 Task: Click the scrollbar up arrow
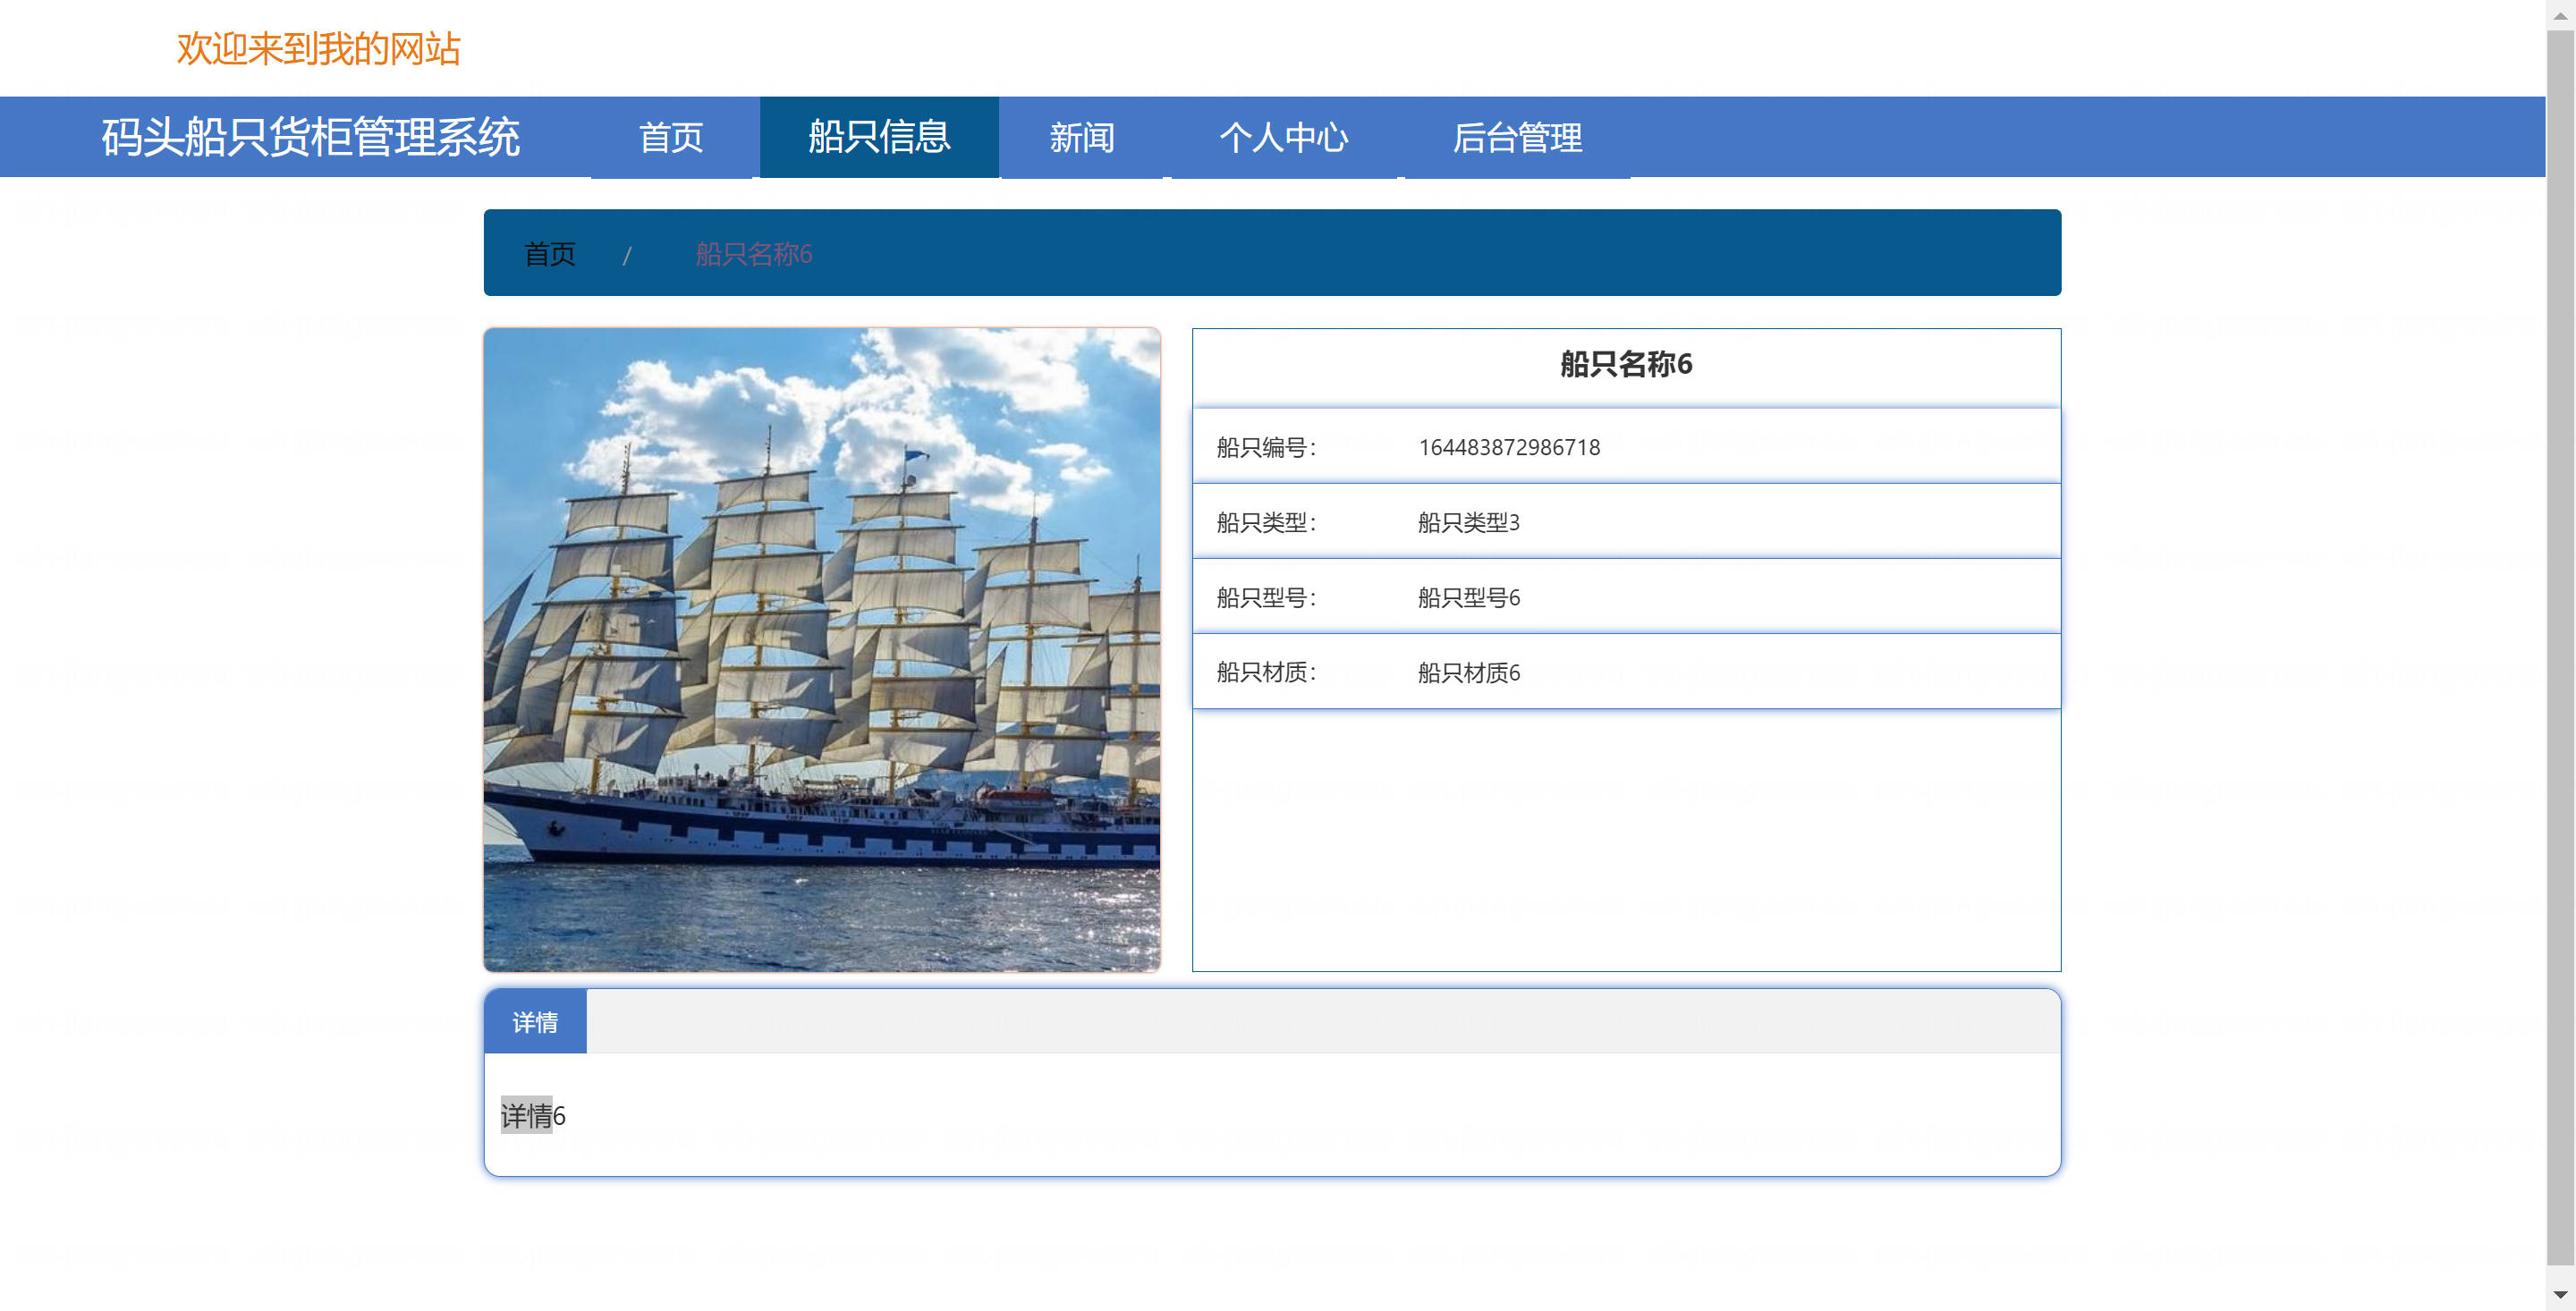[2560, 15]
